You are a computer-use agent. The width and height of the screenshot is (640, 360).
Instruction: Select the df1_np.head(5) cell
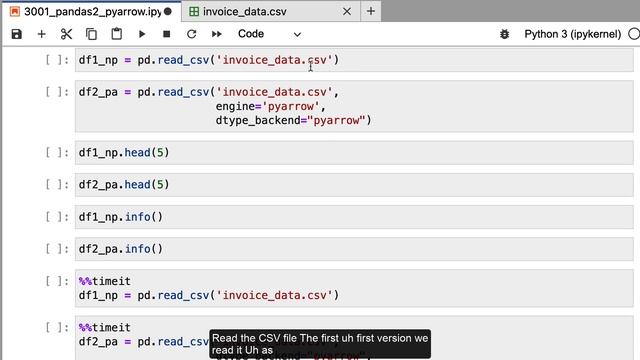tap(354, 153)
